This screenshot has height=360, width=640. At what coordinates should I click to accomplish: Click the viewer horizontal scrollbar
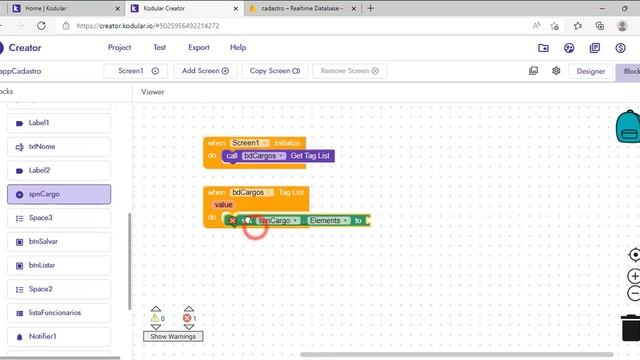pos(456,354)
